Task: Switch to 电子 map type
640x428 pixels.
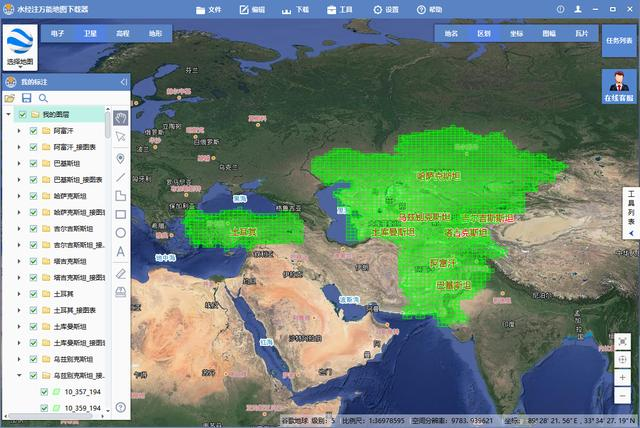Action: (x=58, y=33)
